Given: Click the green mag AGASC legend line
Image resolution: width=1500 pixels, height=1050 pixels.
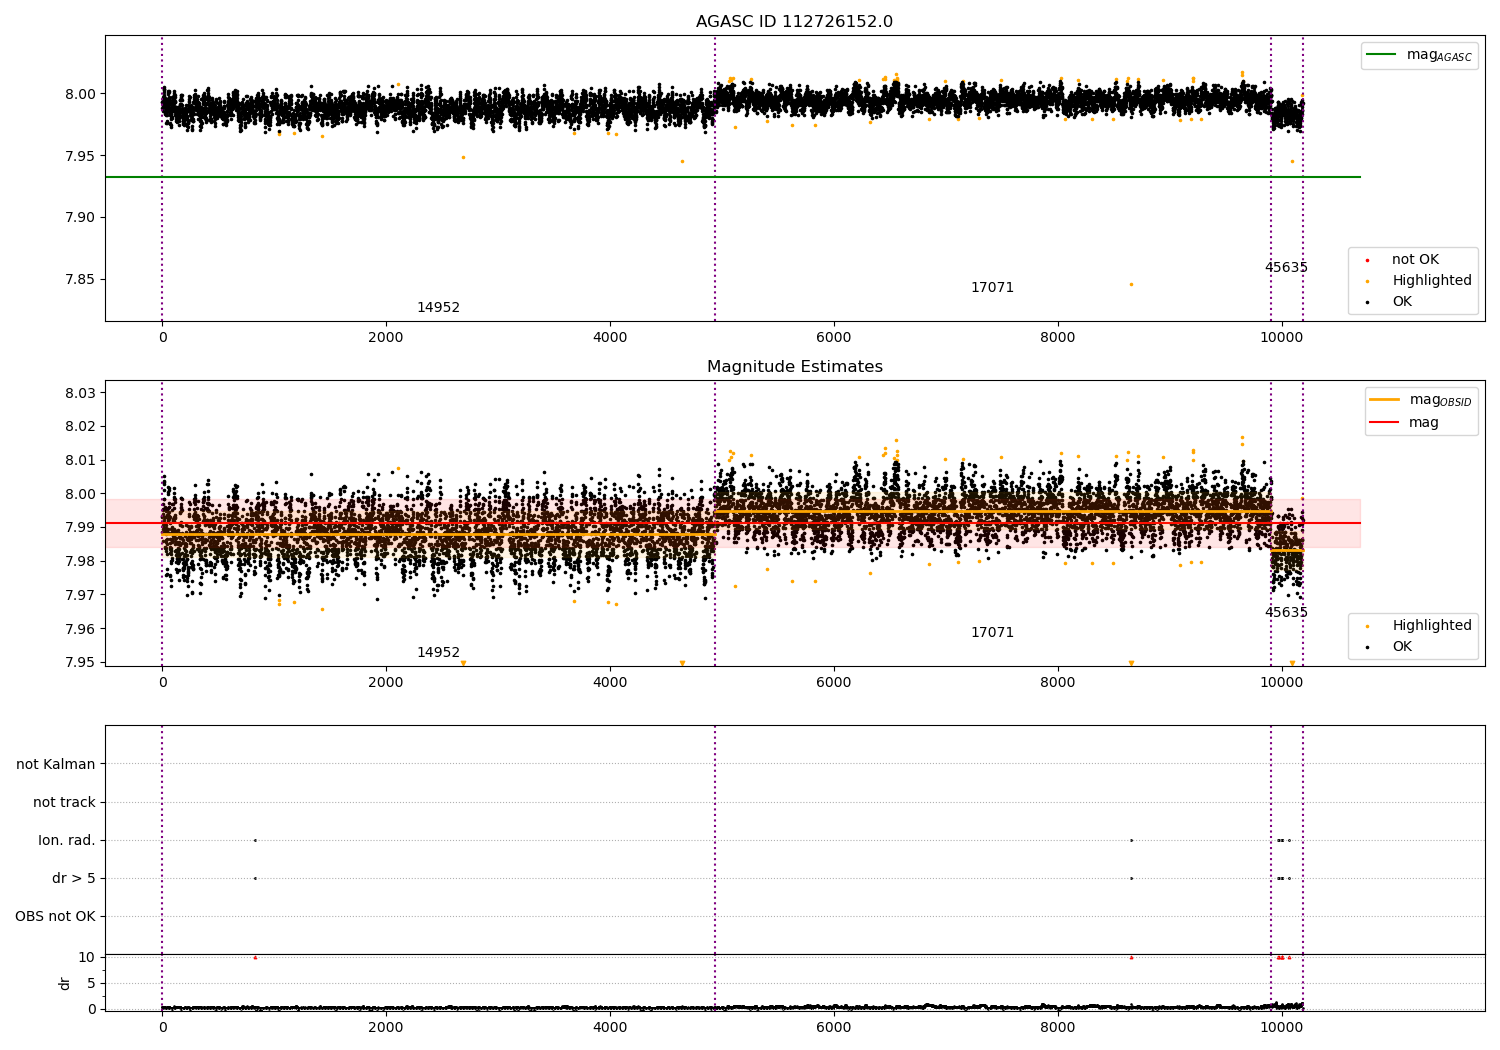Looking at the screenshot, I should [1381, 55].
